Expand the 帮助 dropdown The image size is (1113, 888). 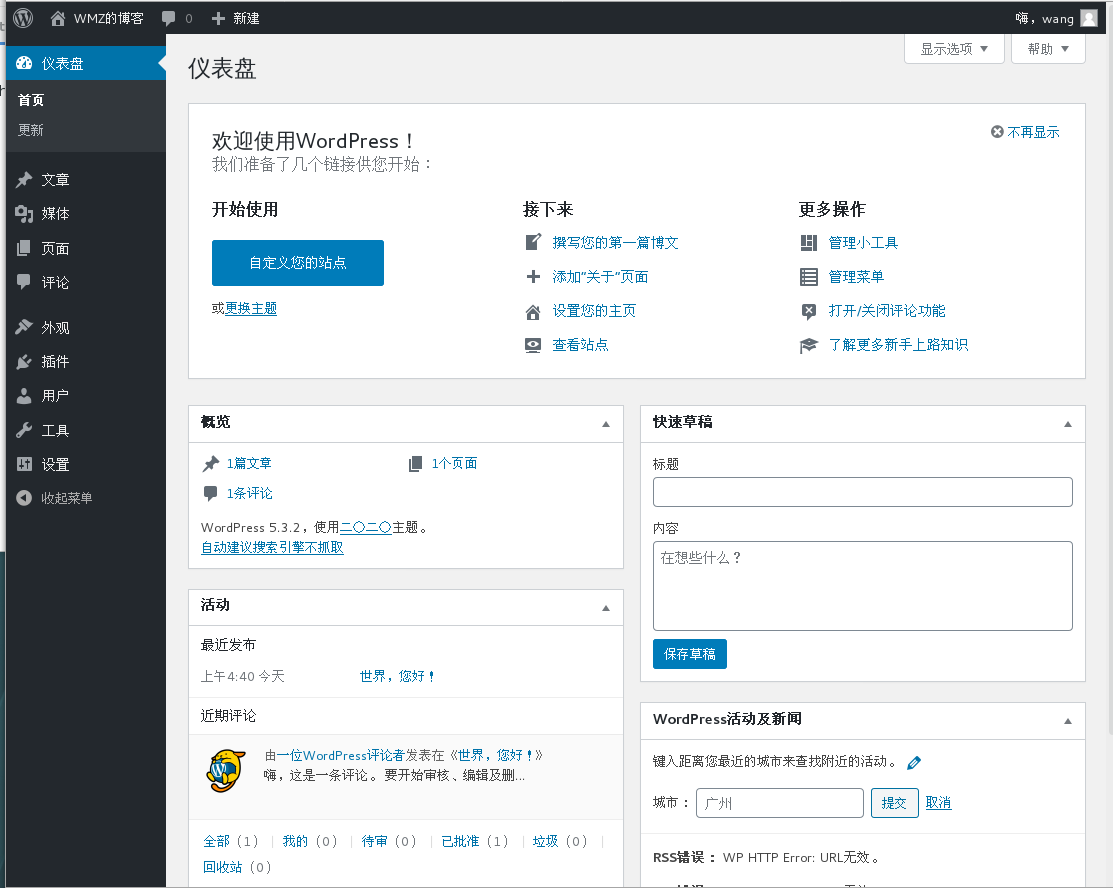[1047, 47]
